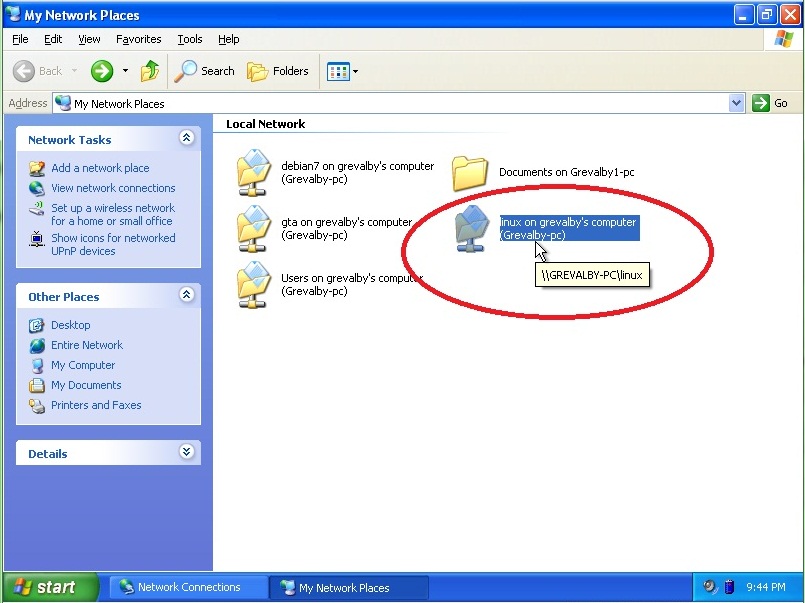Click the title bar network icon
805x603 pixels.
[x=12, y=13]
